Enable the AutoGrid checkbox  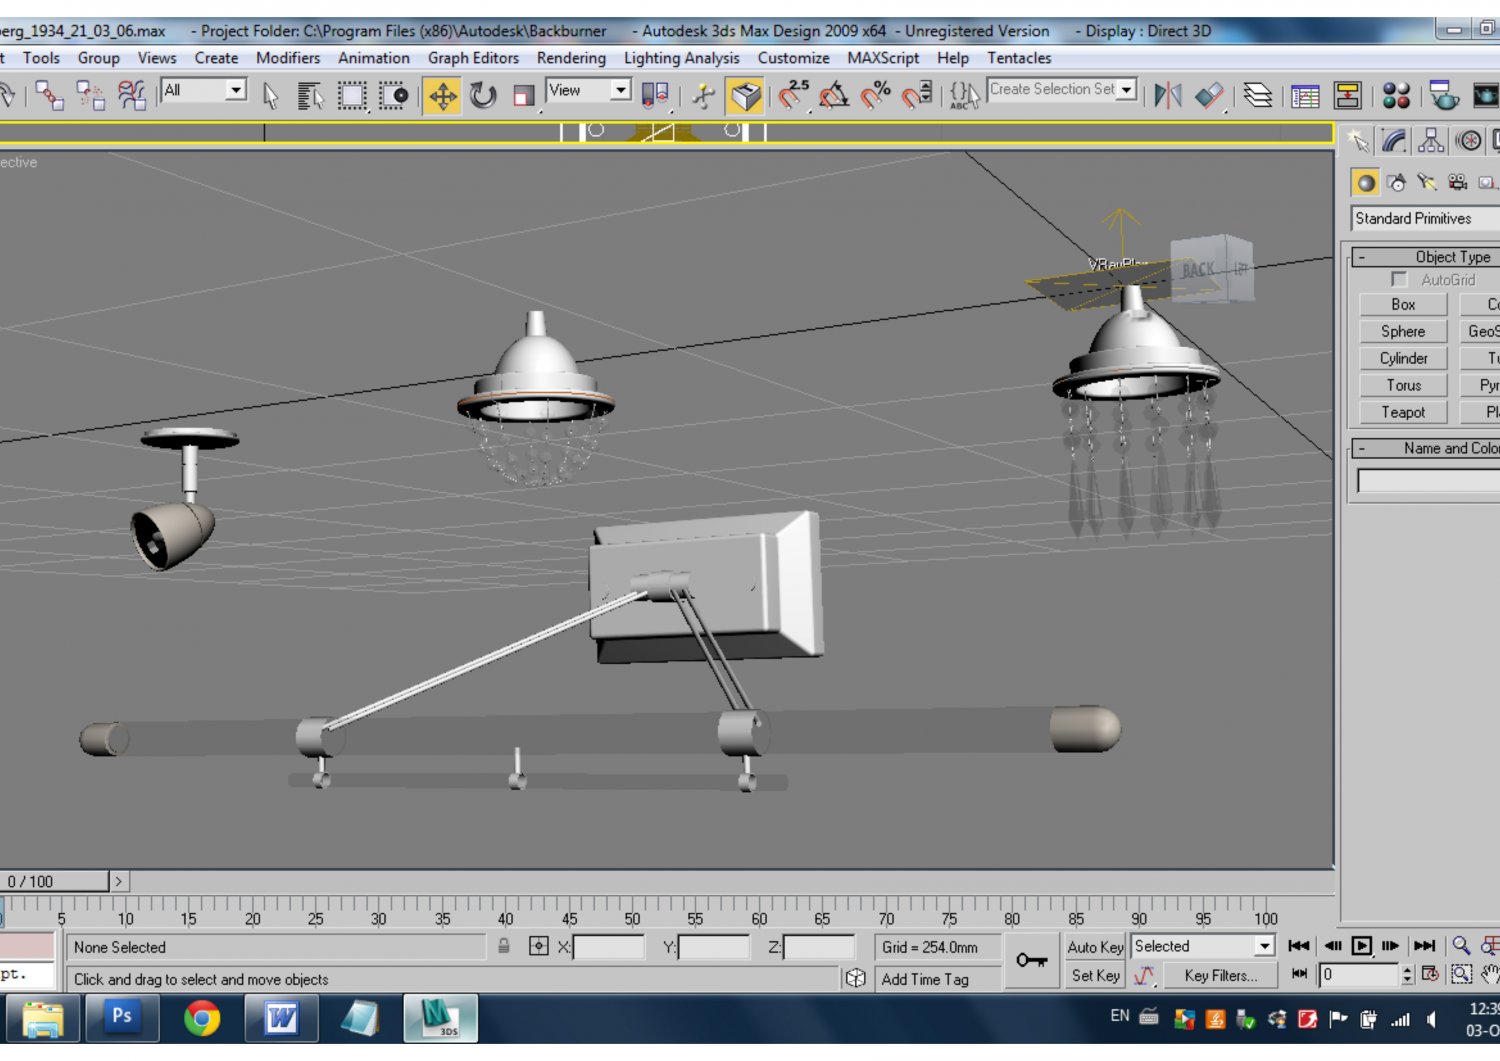click(x=1399, y=280)
